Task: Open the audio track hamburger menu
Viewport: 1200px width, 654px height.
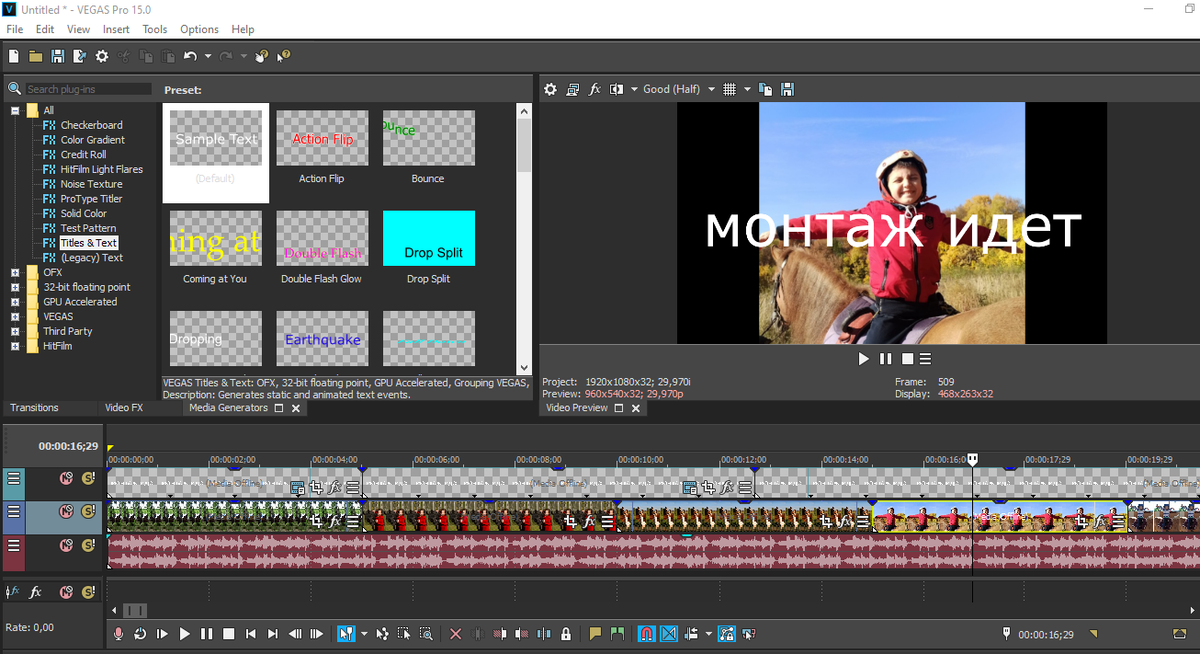Action: point(14,545)
